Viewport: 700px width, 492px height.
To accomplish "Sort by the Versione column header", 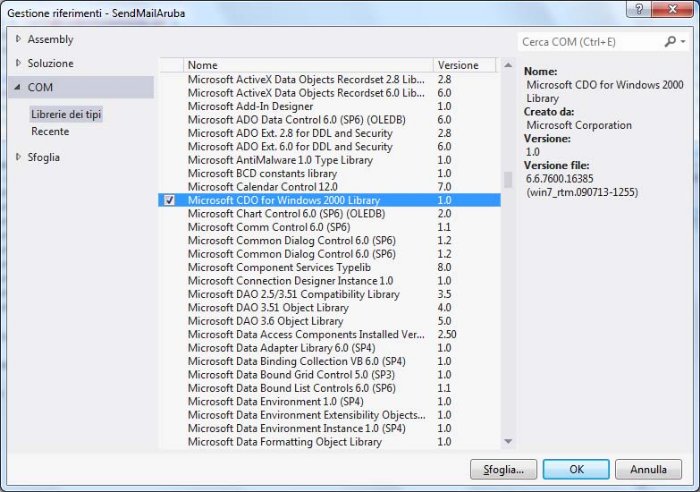I will pos(464,65).
